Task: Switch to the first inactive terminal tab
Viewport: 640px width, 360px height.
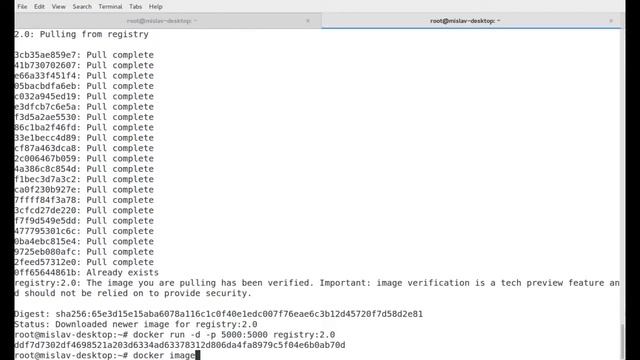Action: click(162, 21)
